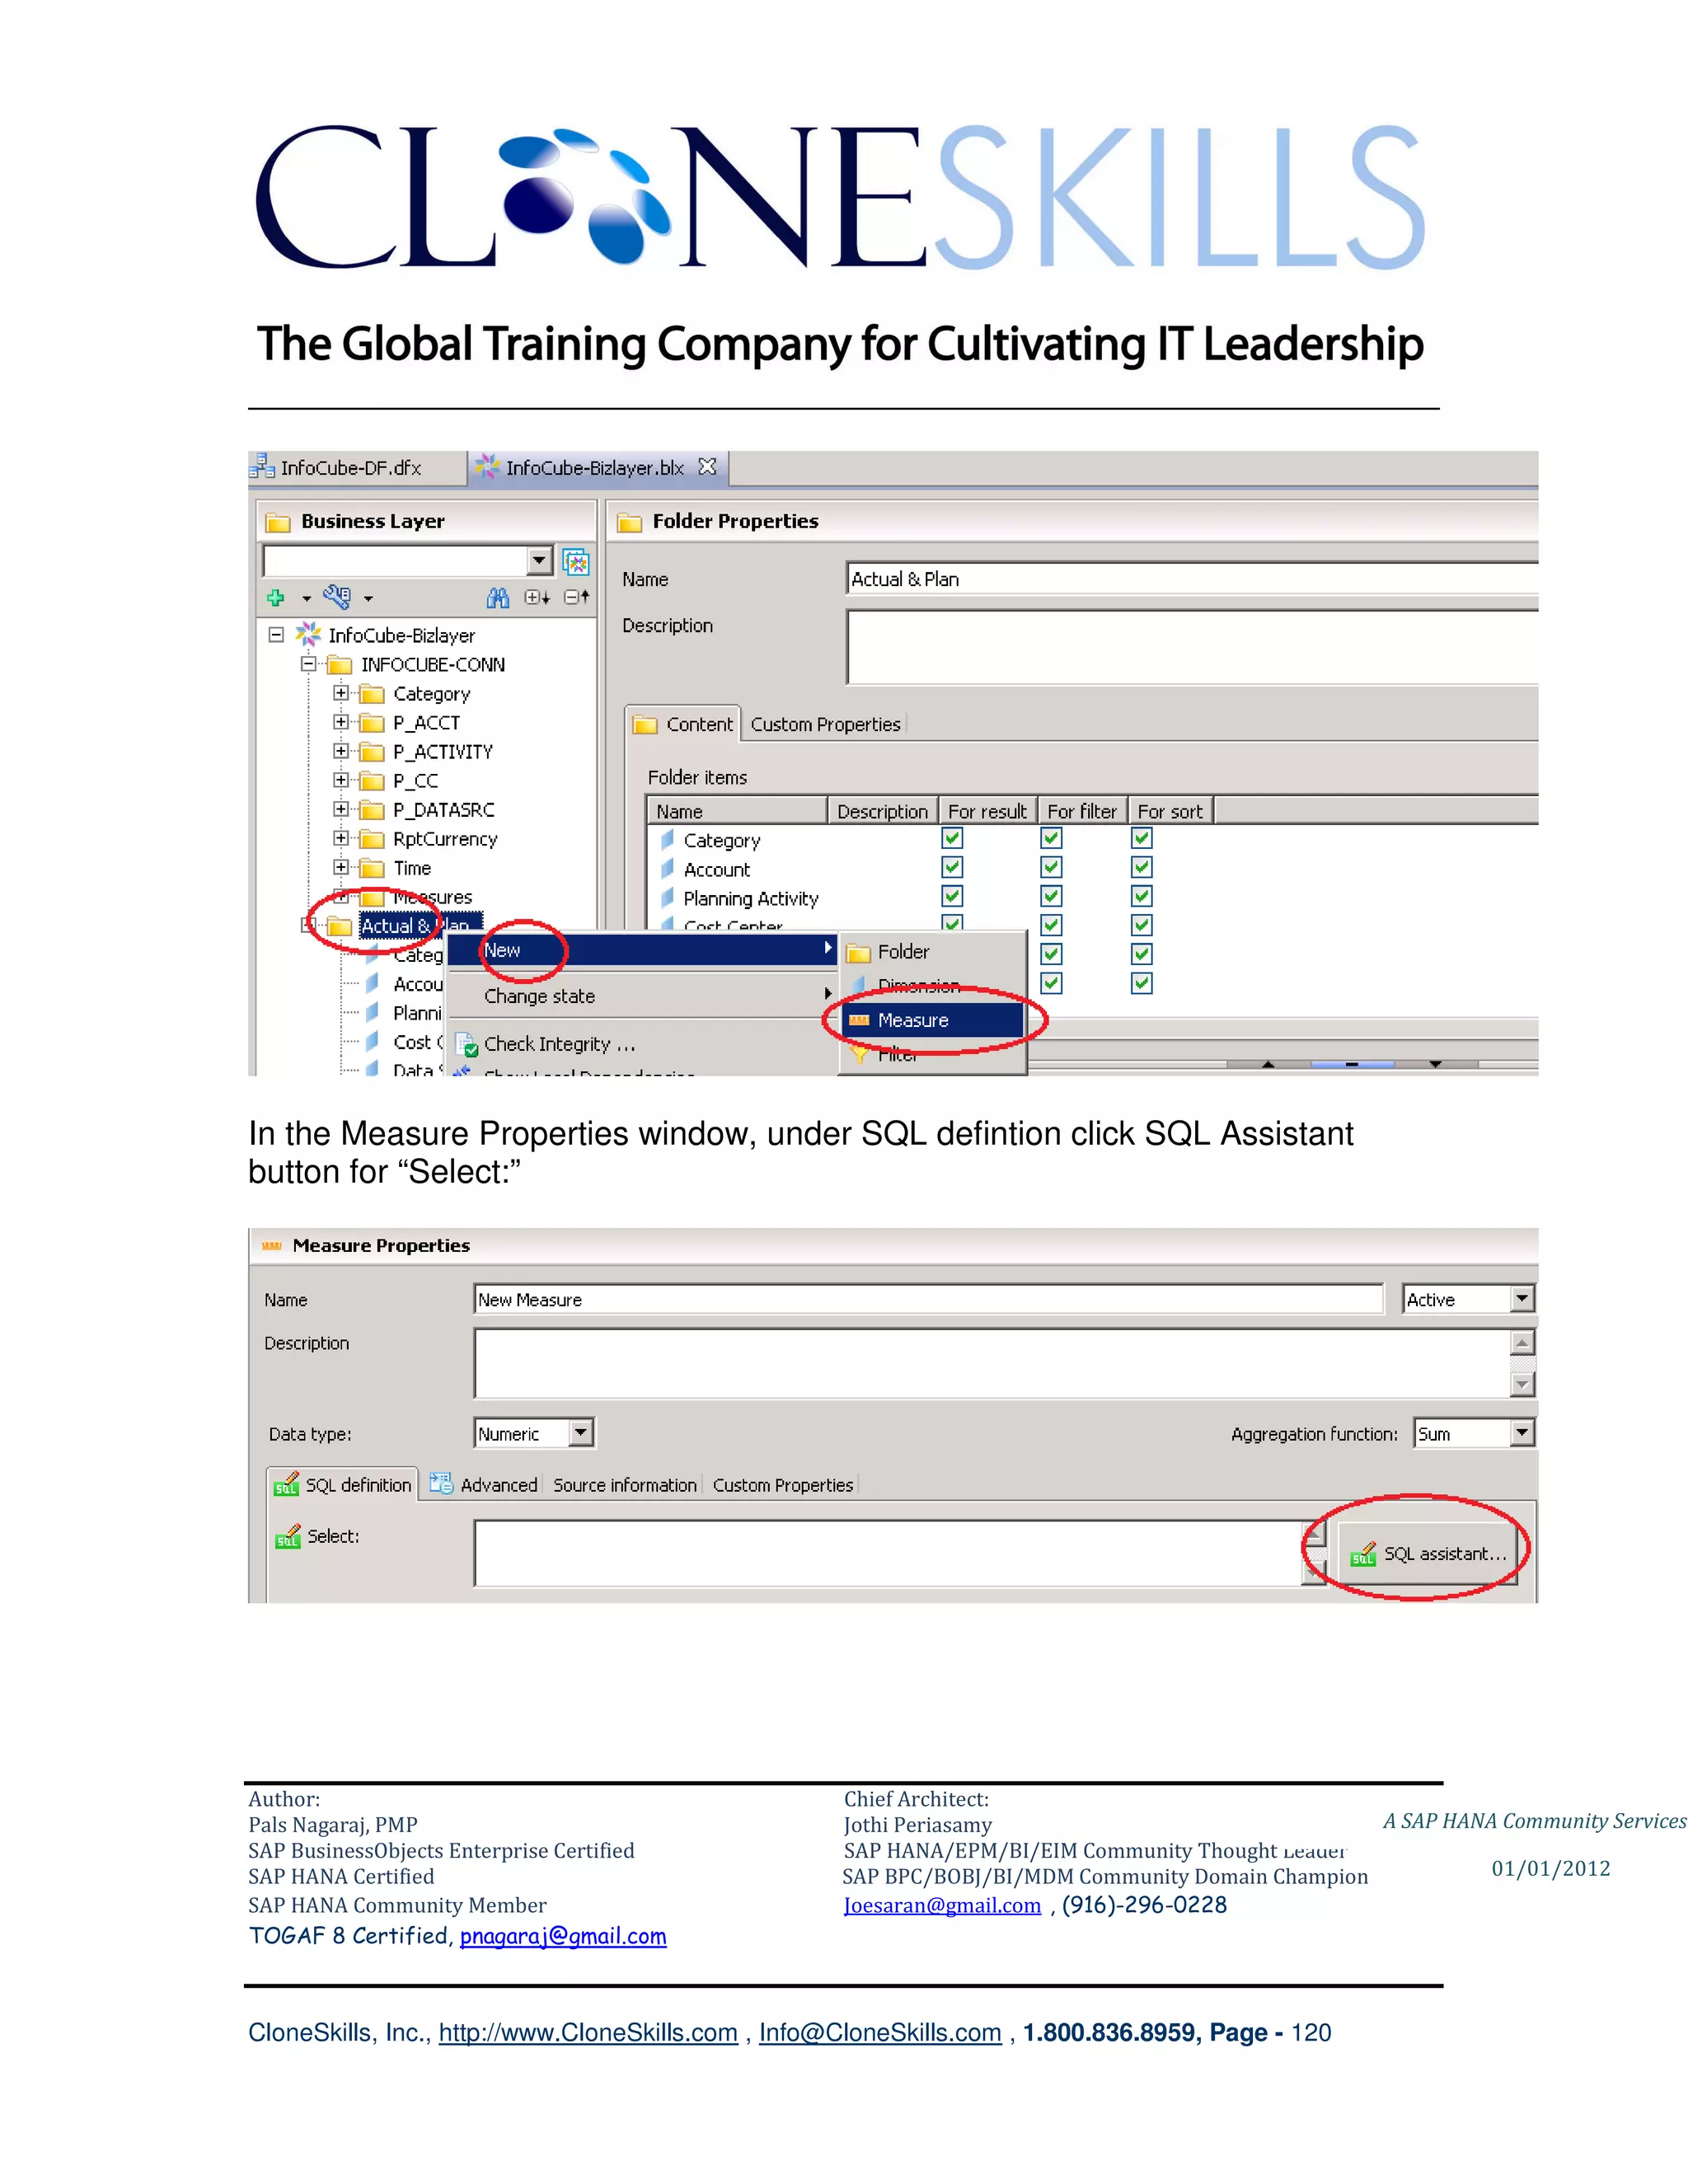Click the binoculars Find icon
The height and width of the screenshot is (2184, 1688).
(498, 598)
